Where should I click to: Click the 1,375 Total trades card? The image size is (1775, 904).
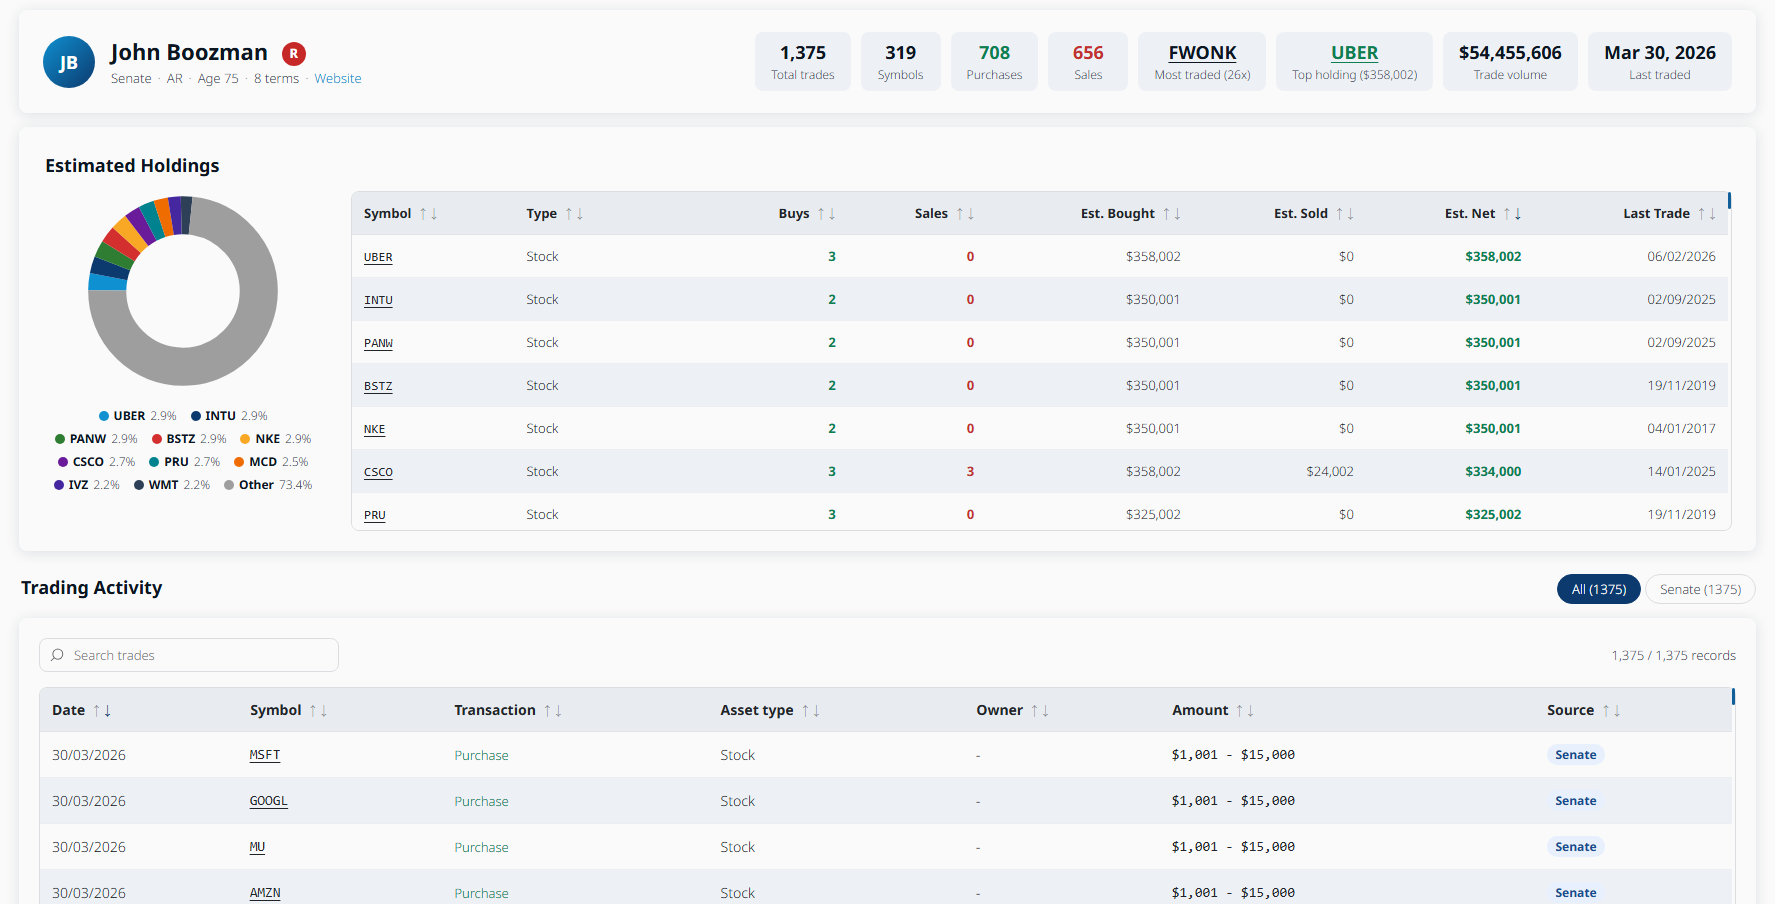802,62
